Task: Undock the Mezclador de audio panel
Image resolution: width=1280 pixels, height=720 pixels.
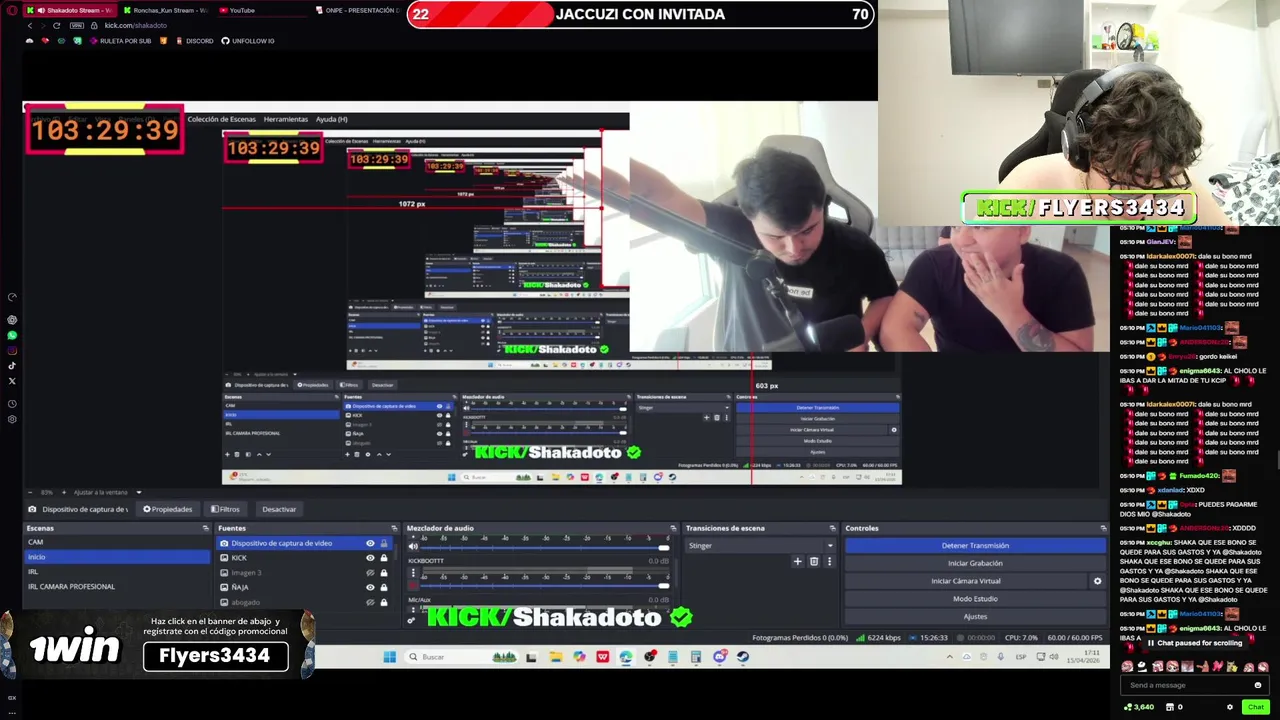Action: (x=673, y=528)
